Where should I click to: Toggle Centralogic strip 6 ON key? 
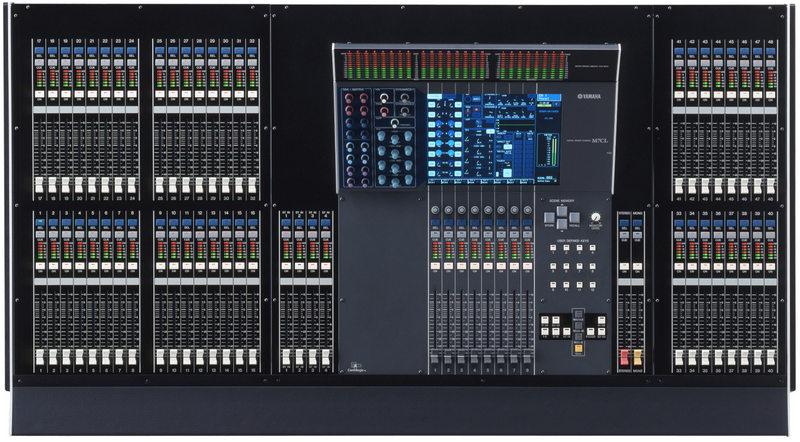[x=501, y=266]
